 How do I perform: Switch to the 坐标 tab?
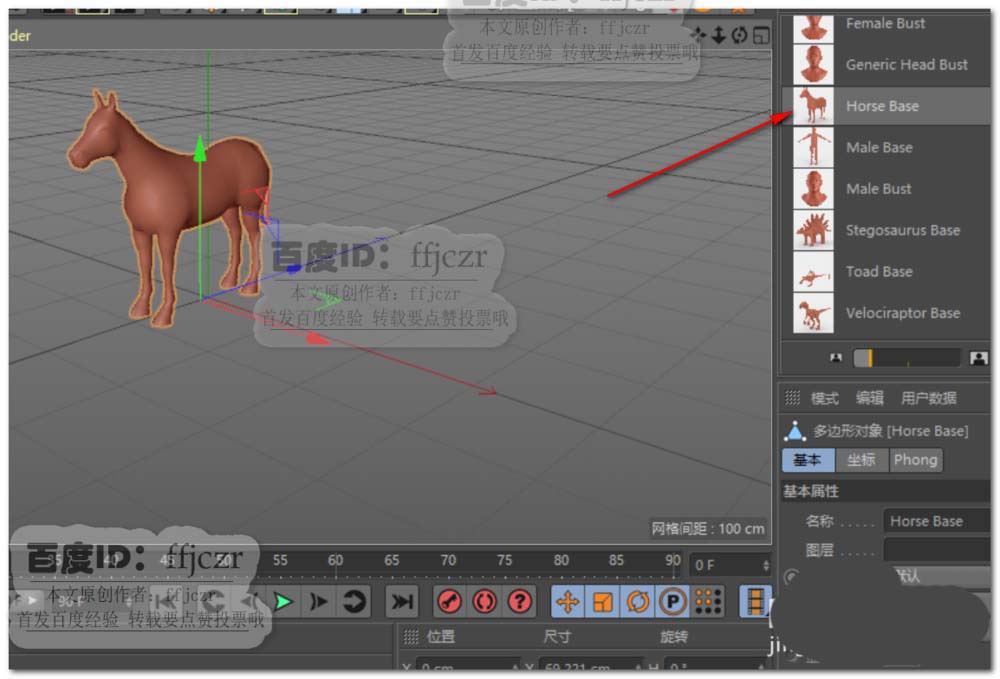(862, 460)
